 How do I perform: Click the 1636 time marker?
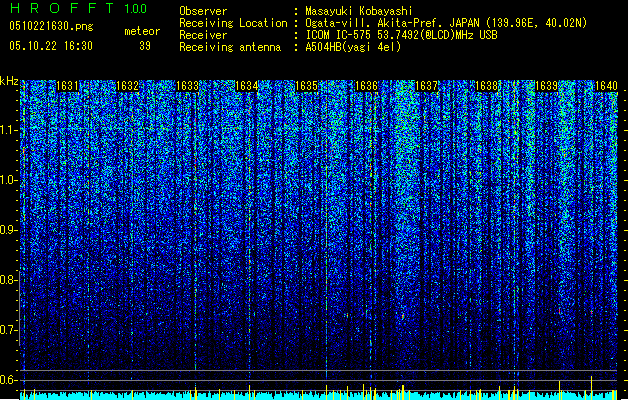pos(367,86)
